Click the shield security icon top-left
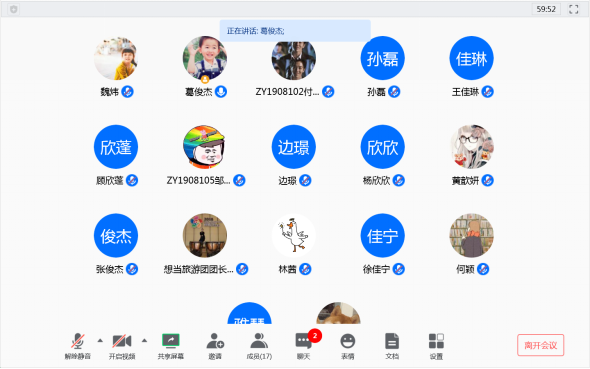590x369 pixels. pyautogui.click(x=14, y=9)
